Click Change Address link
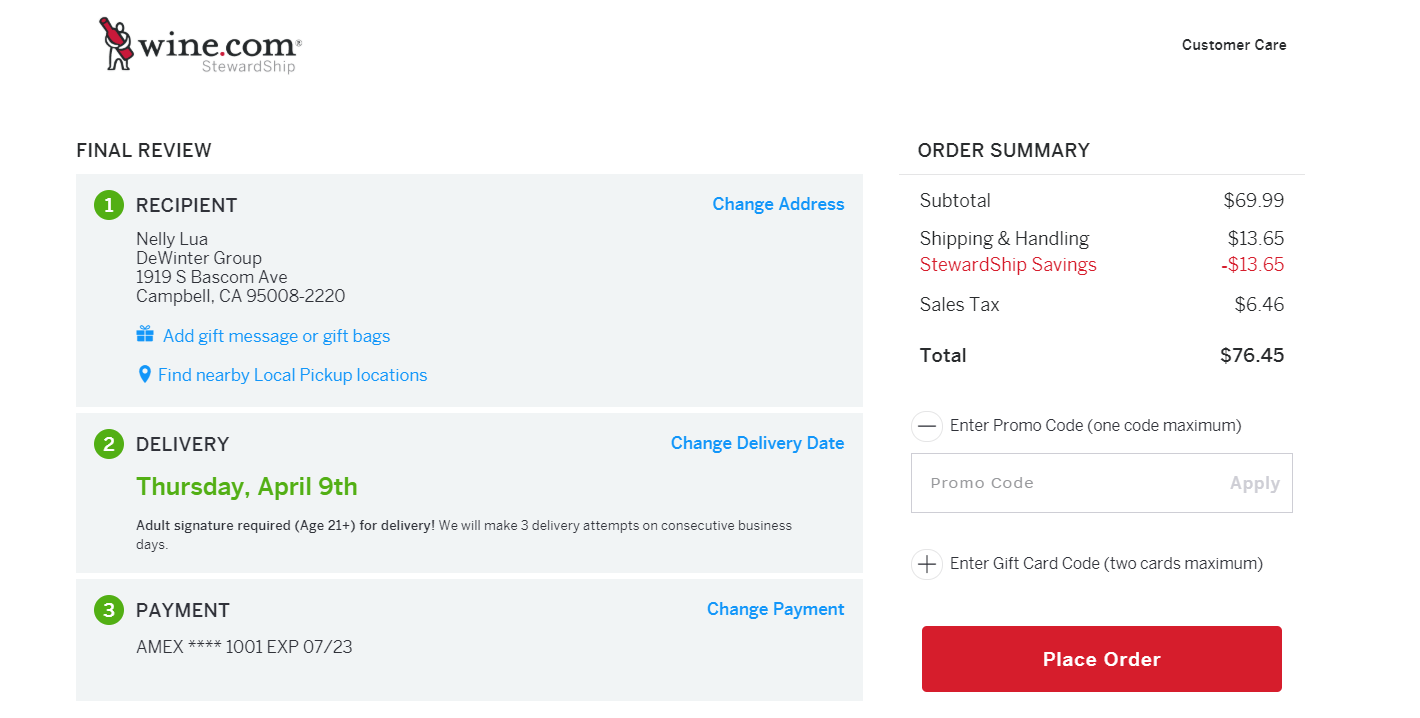This screenshot has height=718, width=1420. pos(778,204)
